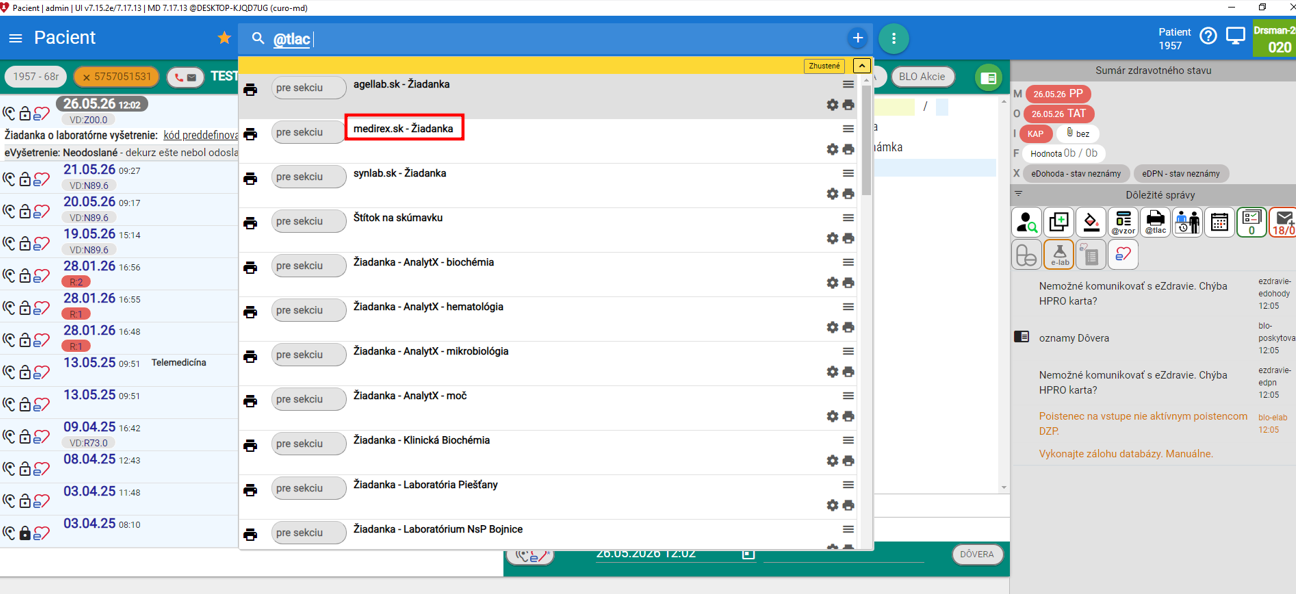The height and width of the screenshot is (594, 1296).
Task: Click the two persons with clock icon
Action: [1187, 222]
